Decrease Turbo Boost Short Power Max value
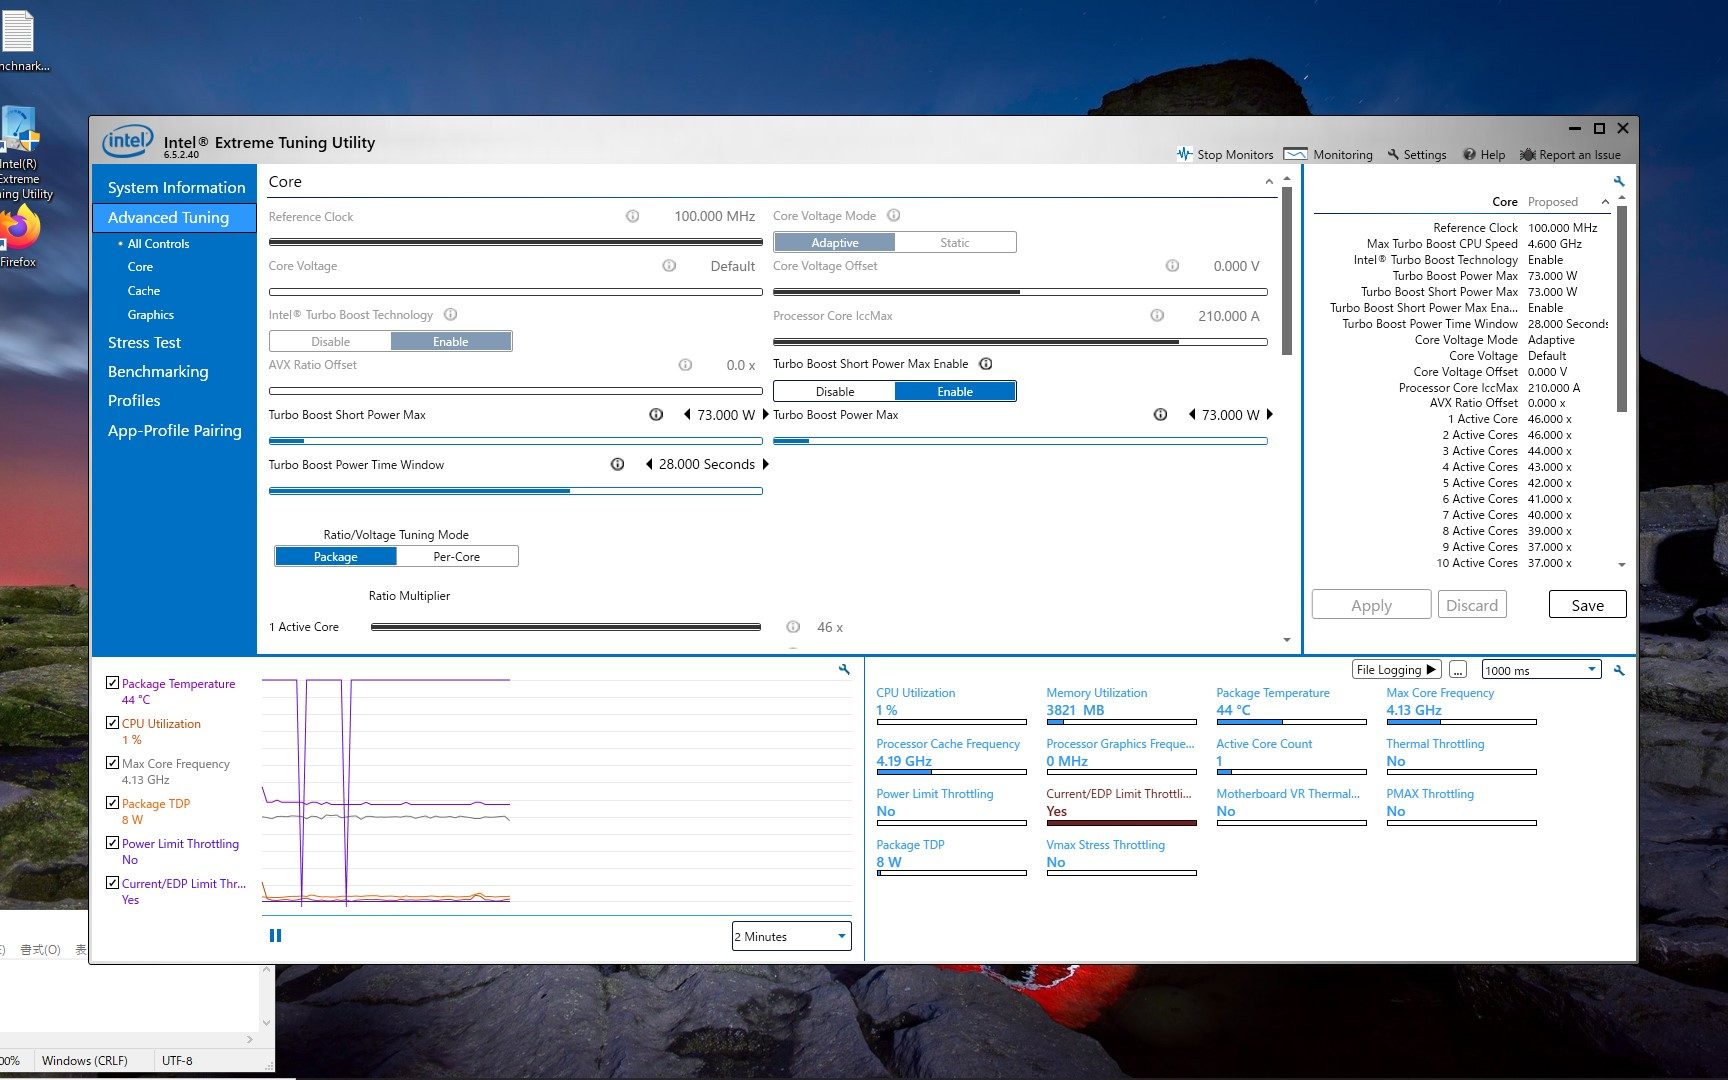This screenshot has width=1728, height=1080. tap(687, 414)
